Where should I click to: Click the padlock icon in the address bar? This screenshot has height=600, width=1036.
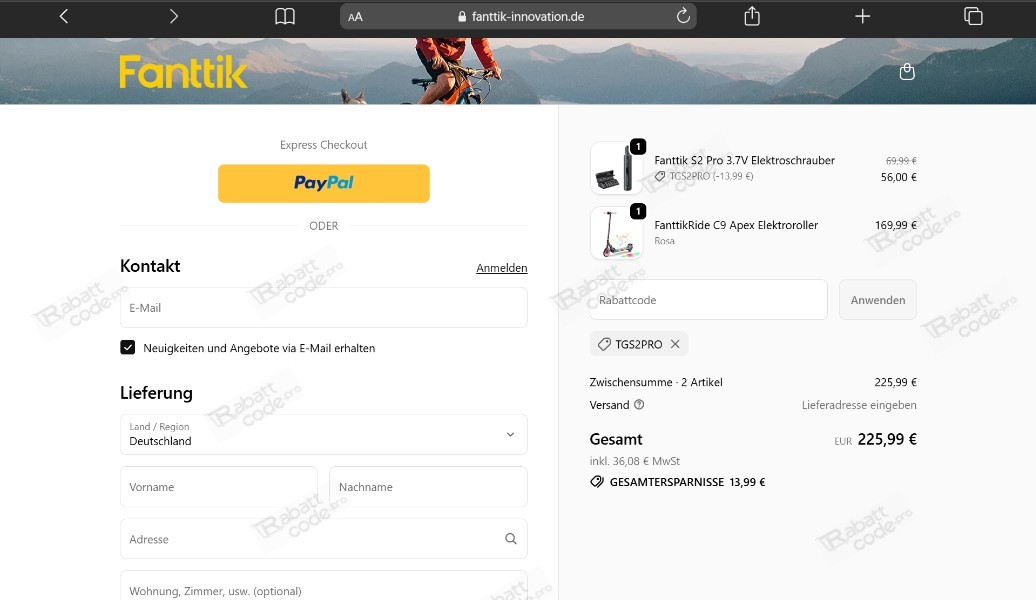(461, 16)
